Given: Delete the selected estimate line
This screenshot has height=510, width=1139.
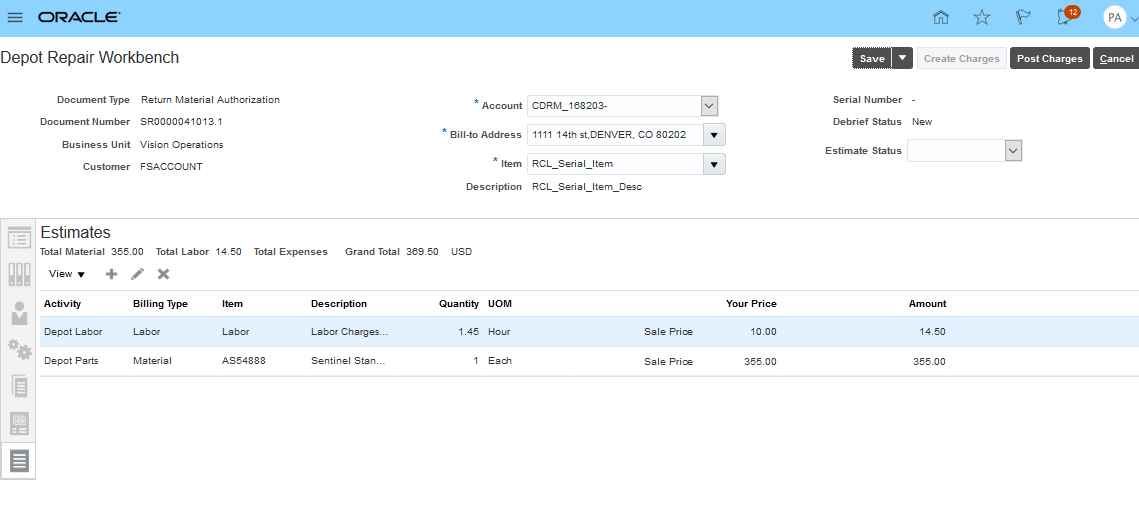Looking at the screenshot, I should tap(163, 274).
